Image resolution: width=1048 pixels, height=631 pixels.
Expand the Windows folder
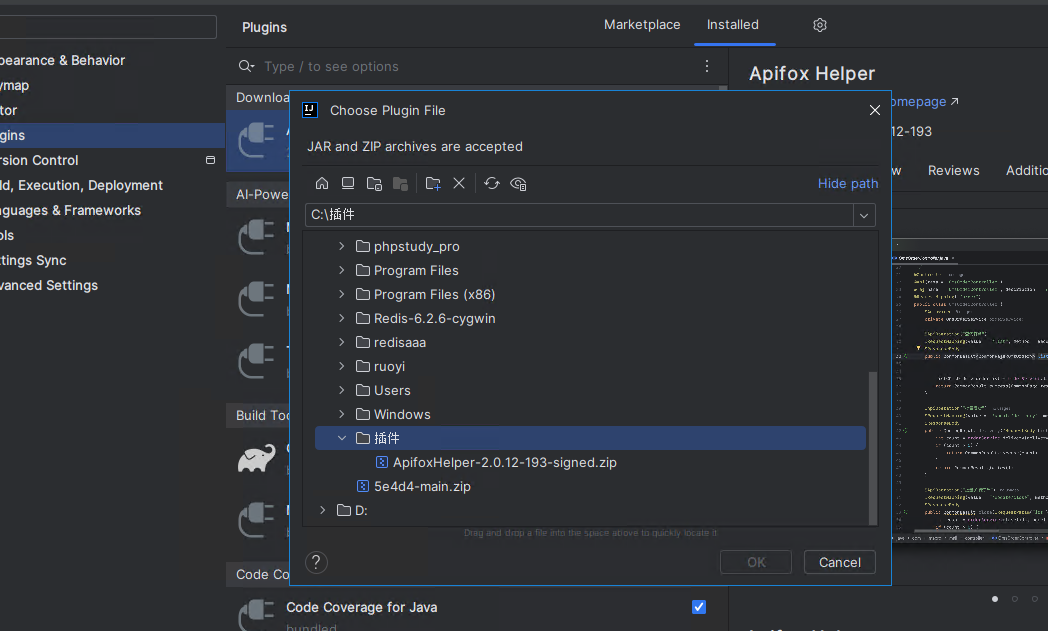coord(342,414)
